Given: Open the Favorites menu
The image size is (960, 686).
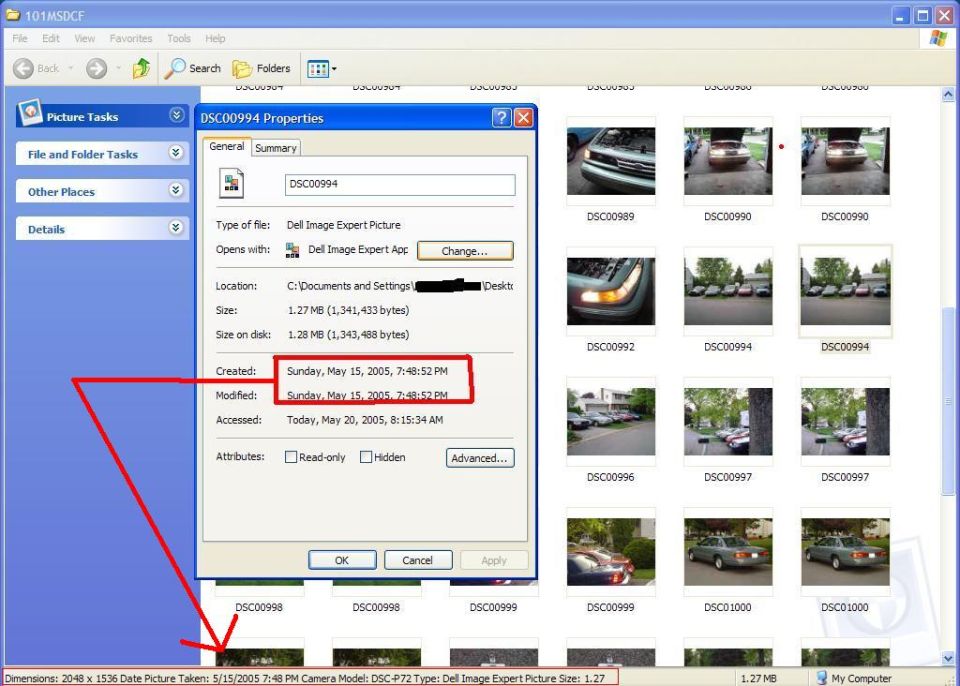Looking at the screenshot, I should (131, 39).
